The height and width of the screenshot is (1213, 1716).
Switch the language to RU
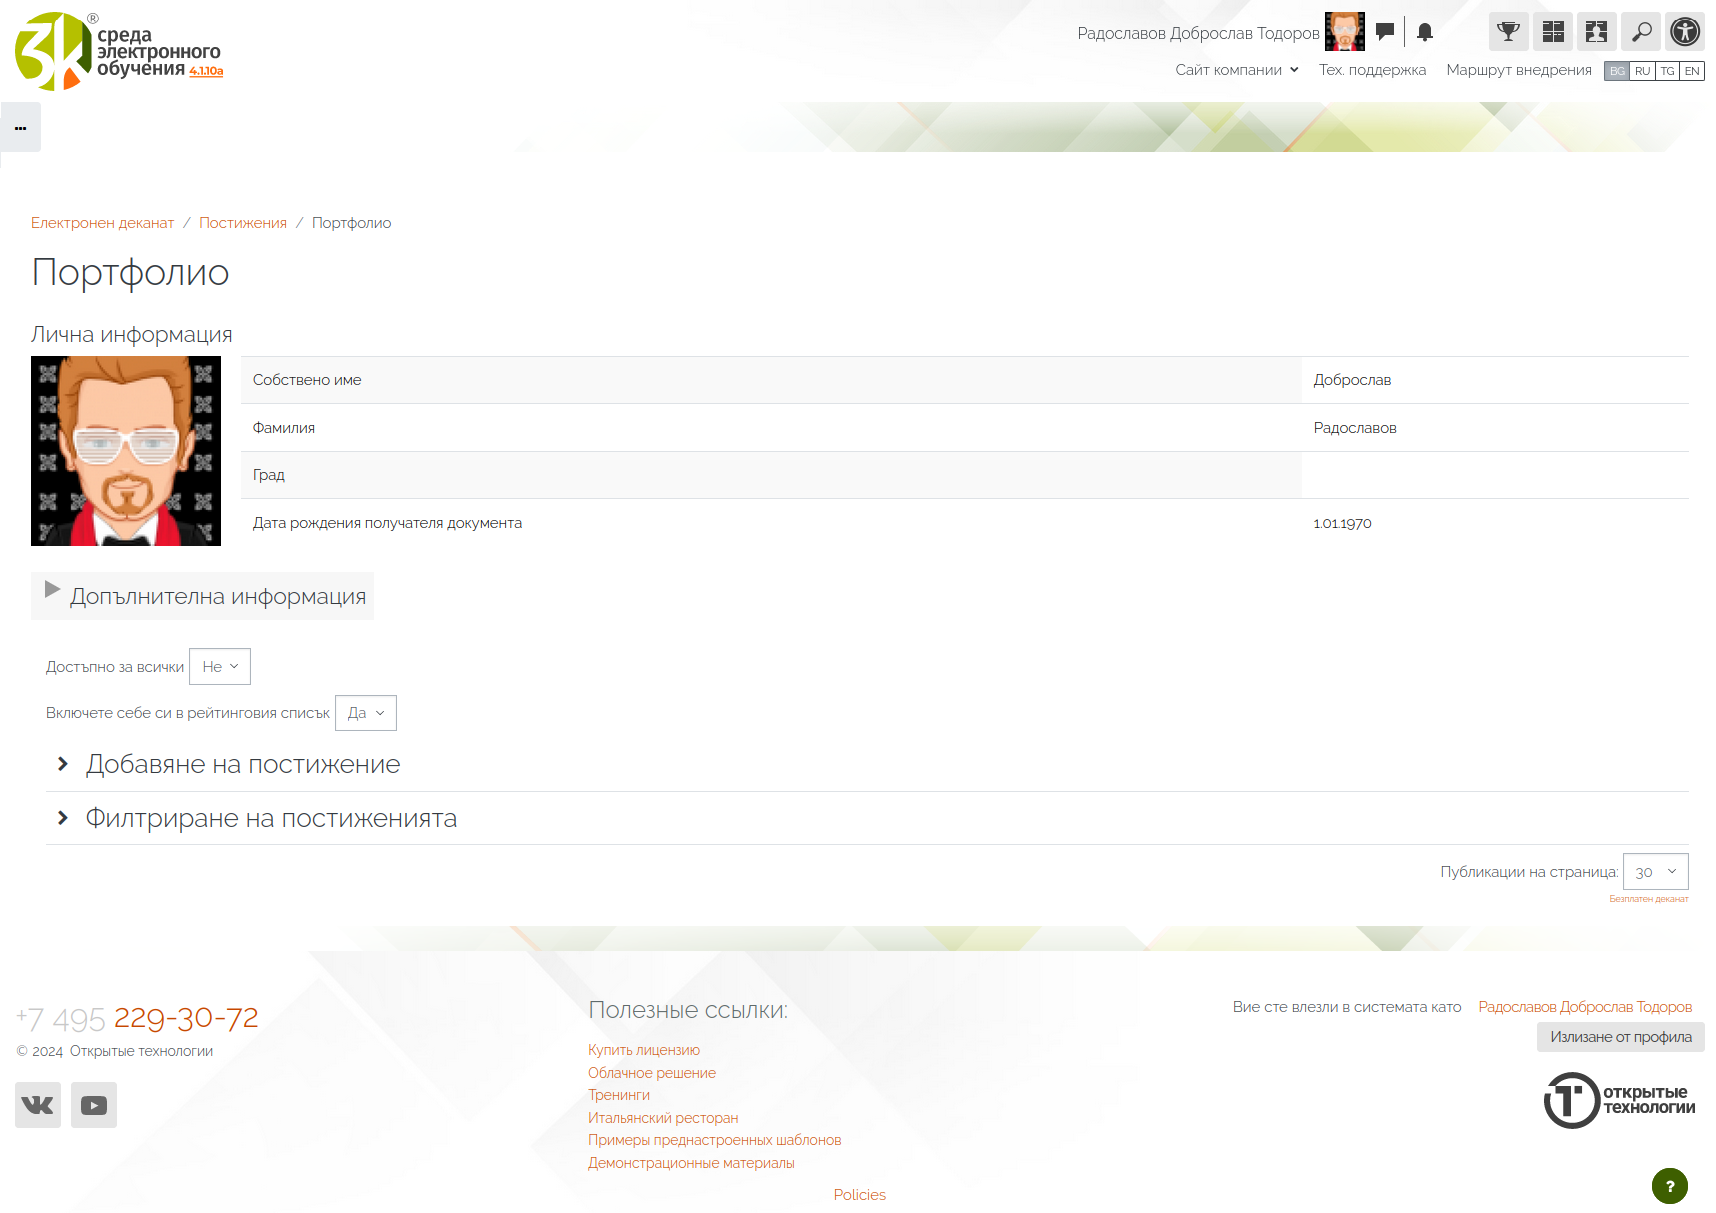1642,71
